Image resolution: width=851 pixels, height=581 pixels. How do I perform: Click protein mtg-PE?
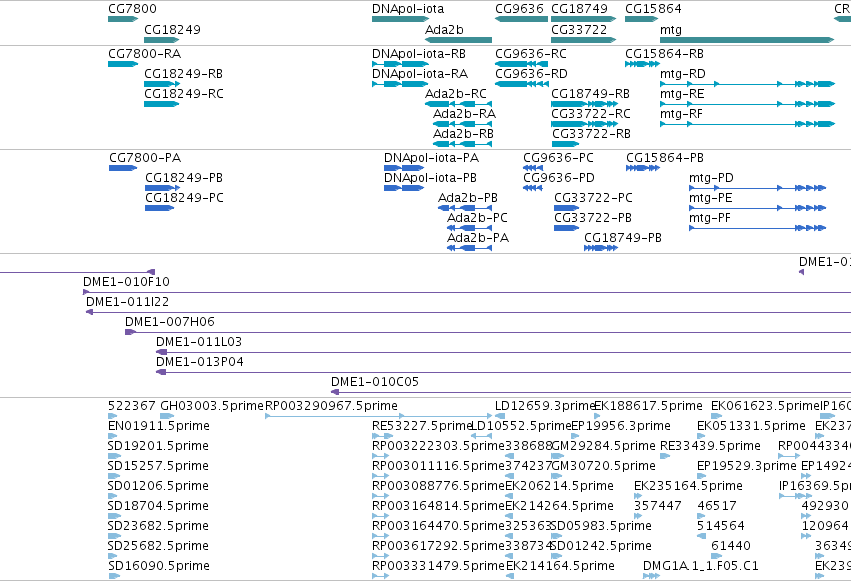point(757,208)
